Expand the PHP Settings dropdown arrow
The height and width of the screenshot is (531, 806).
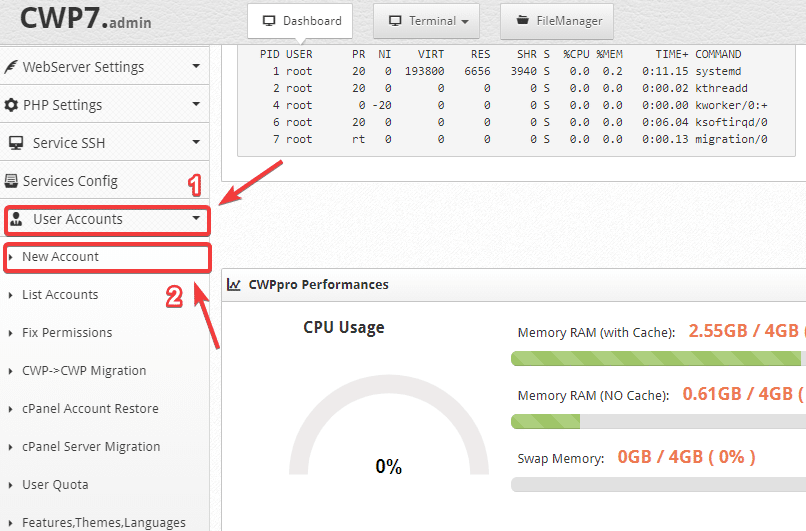(x=195, y=105)
